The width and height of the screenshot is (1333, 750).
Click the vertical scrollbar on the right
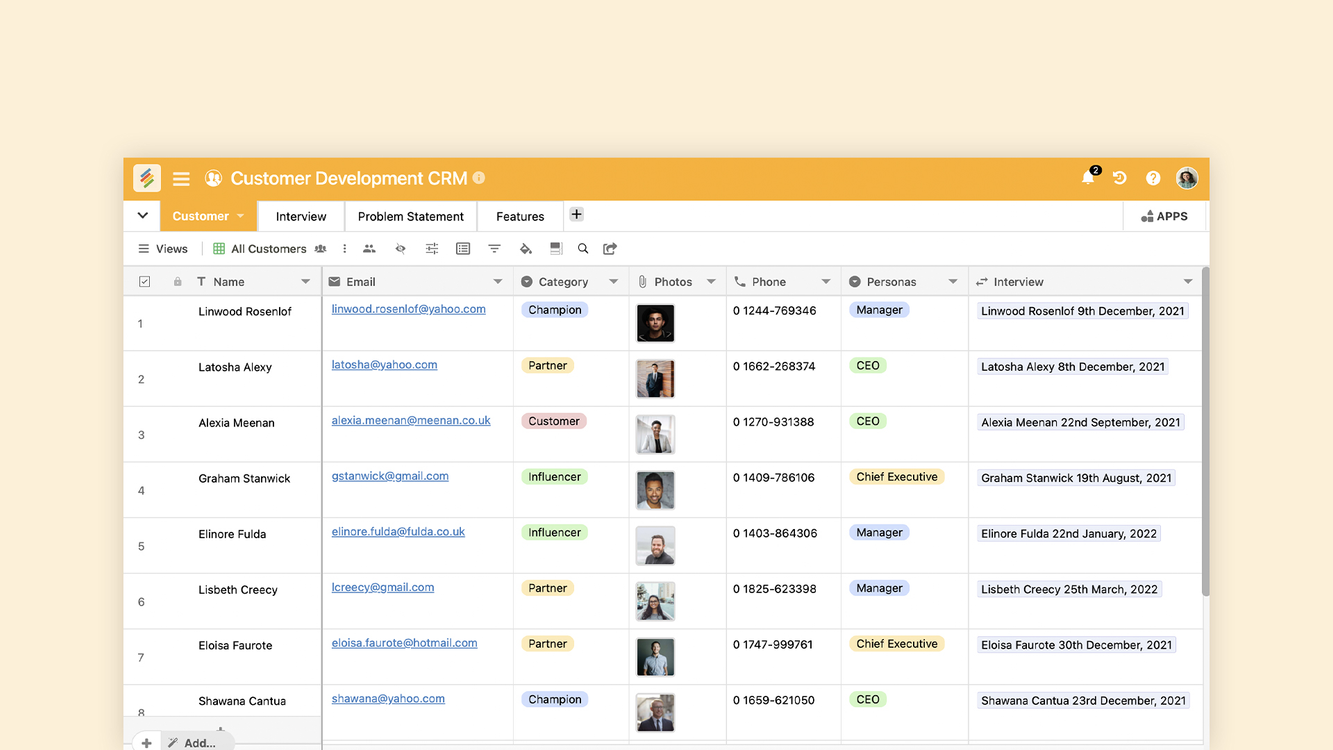pyautogui.click(x=1205, y=430)
